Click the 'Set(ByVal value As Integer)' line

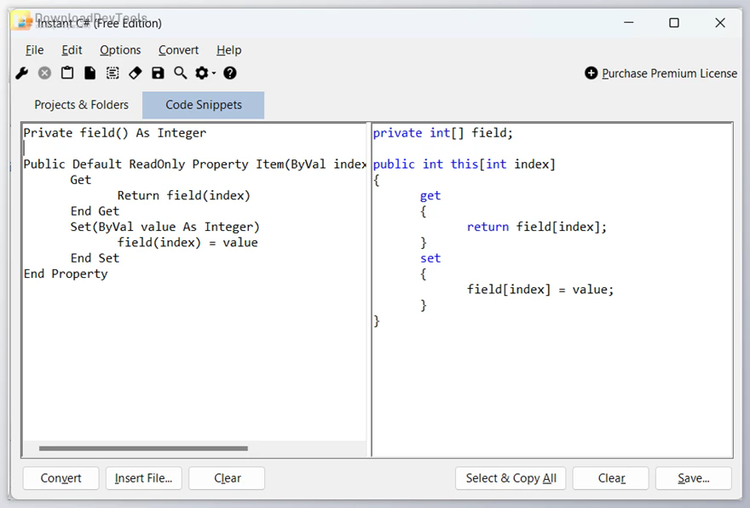(165, 227)
